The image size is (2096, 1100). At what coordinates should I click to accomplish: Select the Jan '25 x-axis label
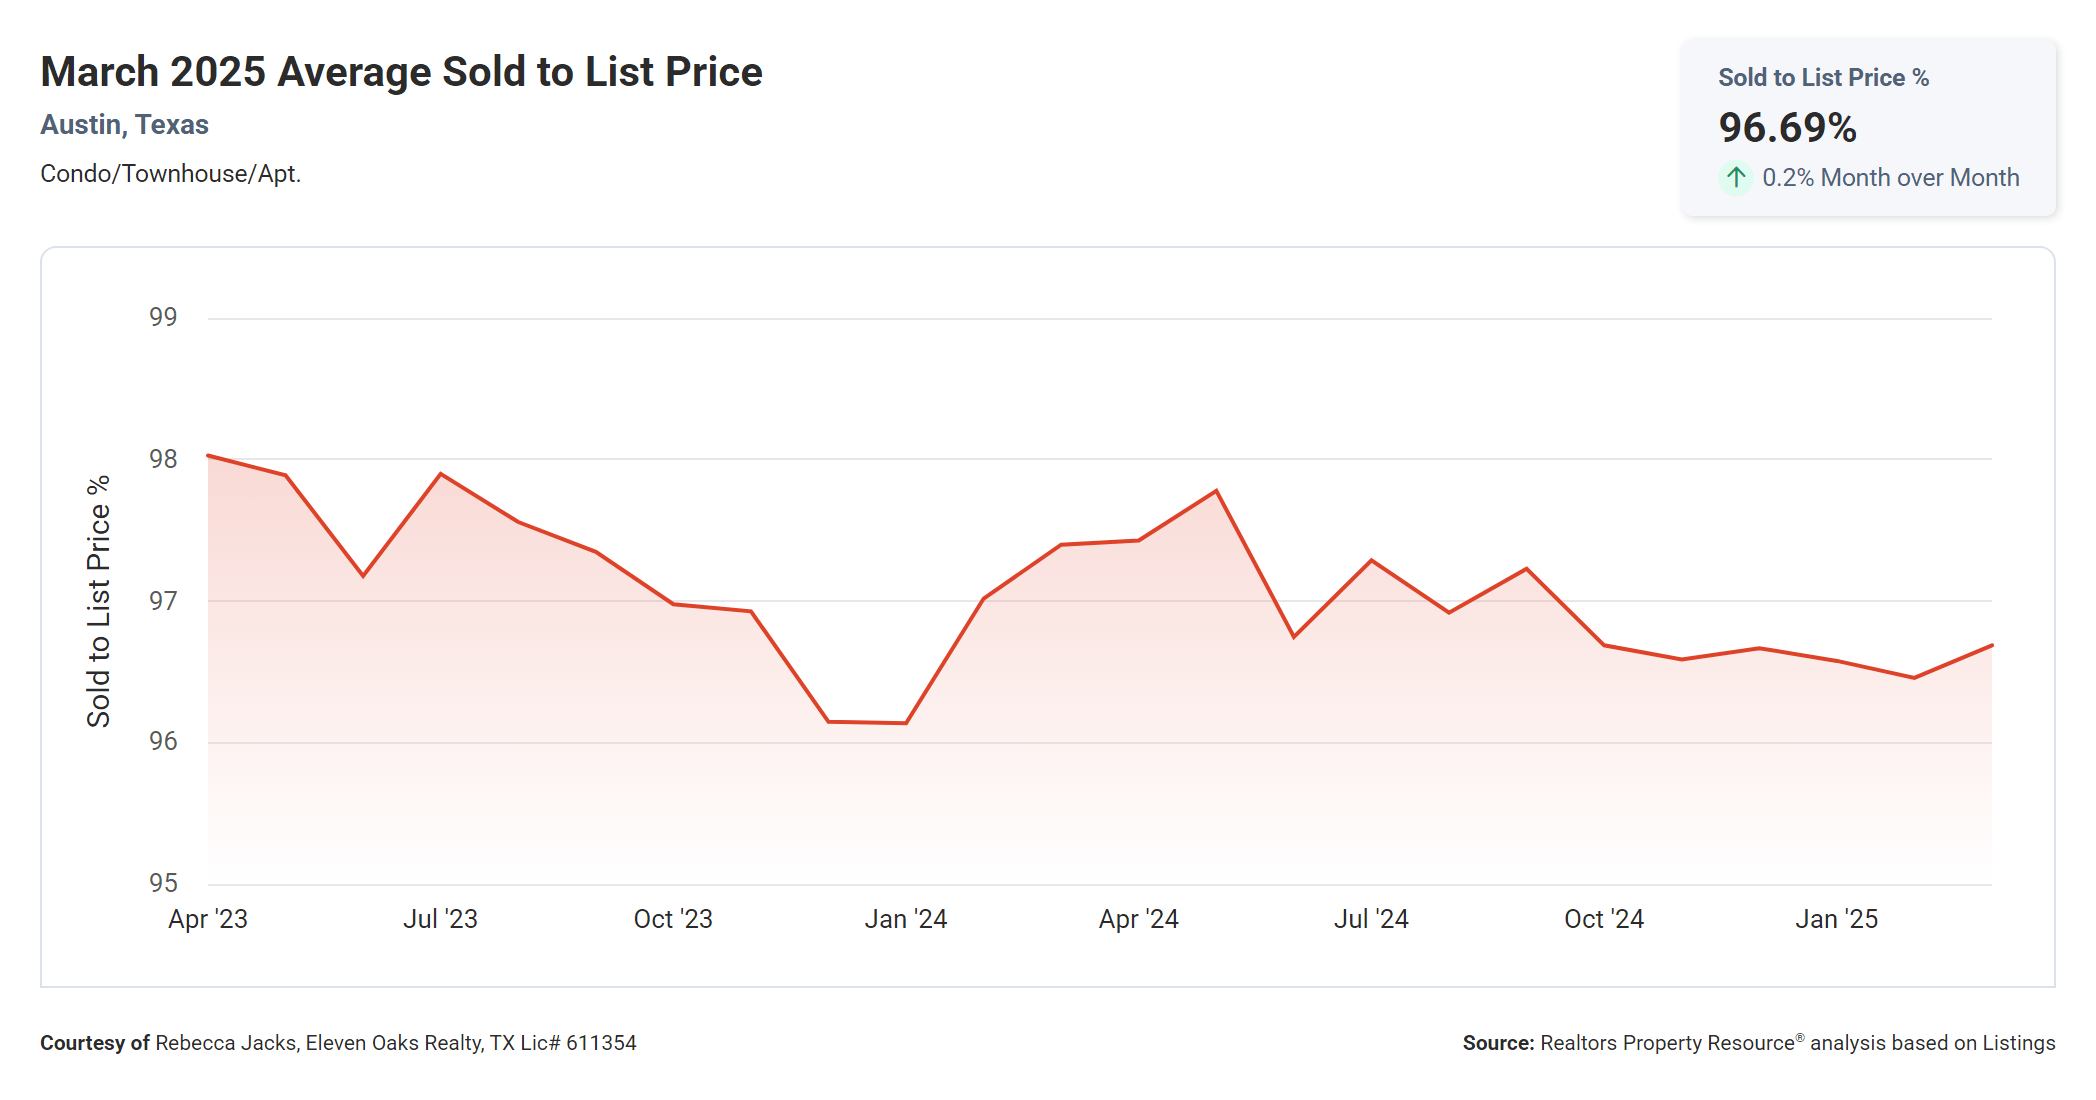click(1836, 919)
